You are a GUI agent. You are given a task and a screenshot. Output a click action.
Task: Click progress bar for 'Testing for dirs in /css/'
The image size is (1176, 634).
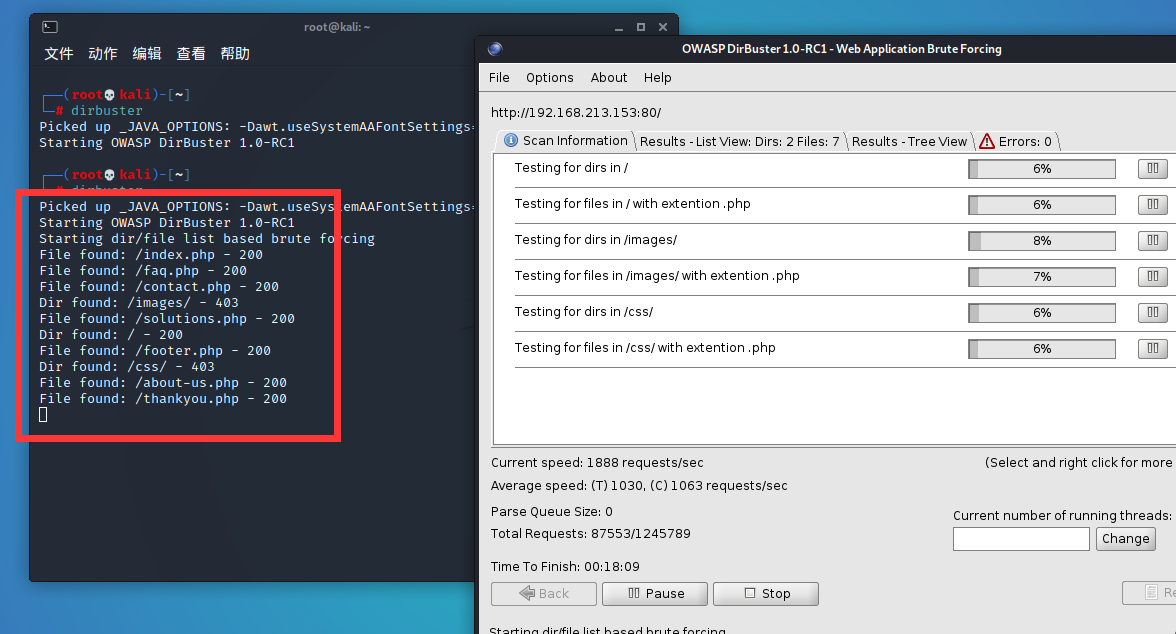(x=1042, y=313)
